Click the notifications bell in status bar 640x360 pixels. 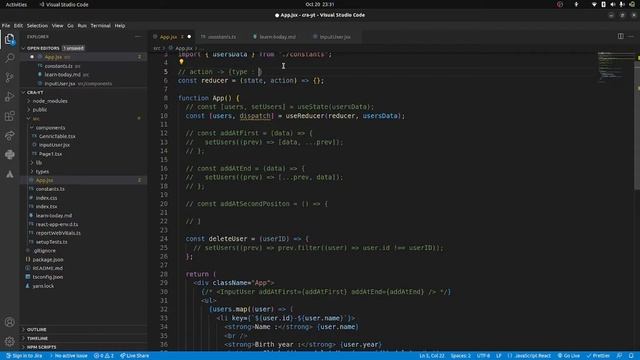click(631, 356)
